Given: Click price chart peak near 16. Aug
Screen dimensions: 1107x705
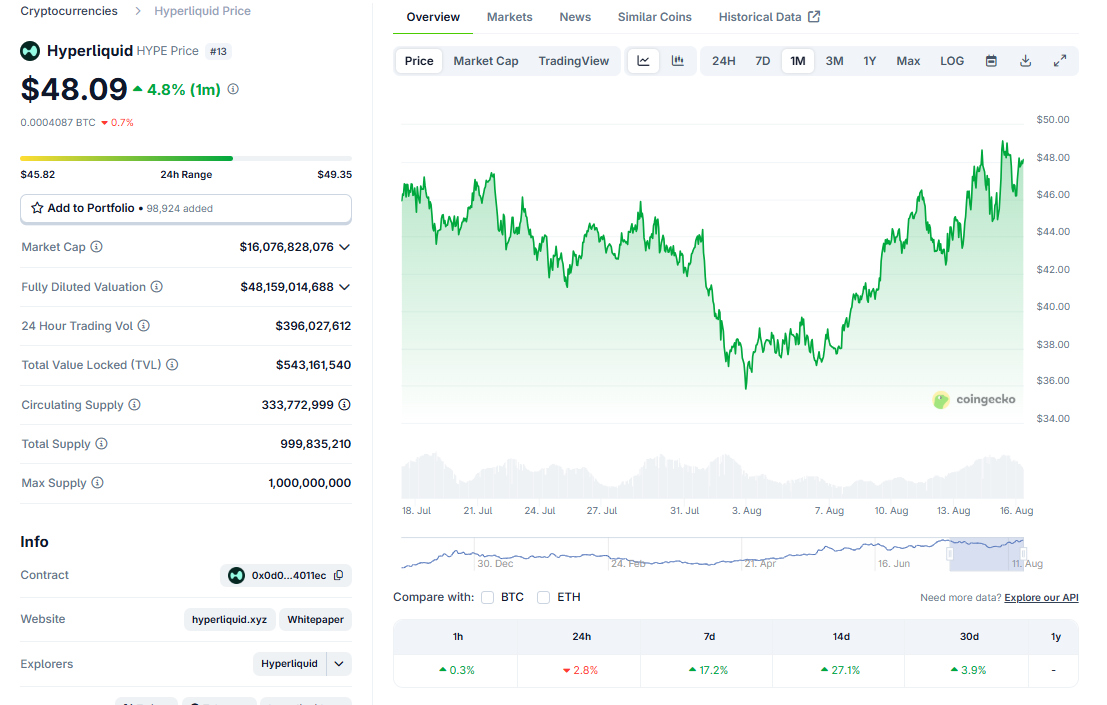Looking at the screenshot, I should click(1004, 143).
